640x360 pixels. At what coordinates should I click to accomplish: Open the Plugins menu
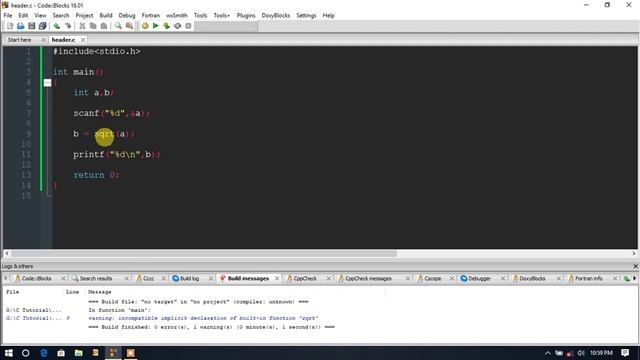point(246,15)
